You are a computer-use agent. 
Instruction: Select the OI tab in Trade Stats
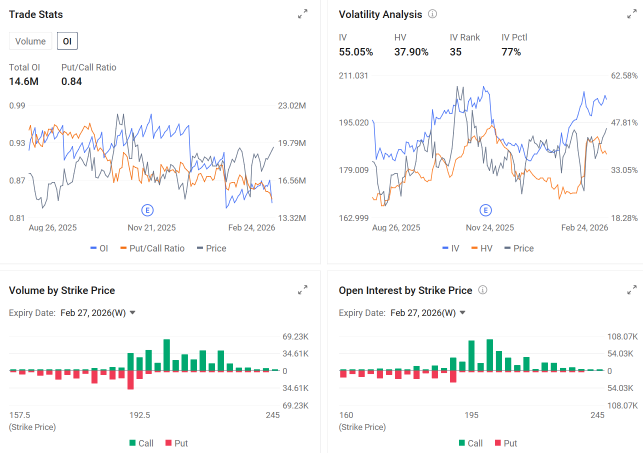coord(67,41)
